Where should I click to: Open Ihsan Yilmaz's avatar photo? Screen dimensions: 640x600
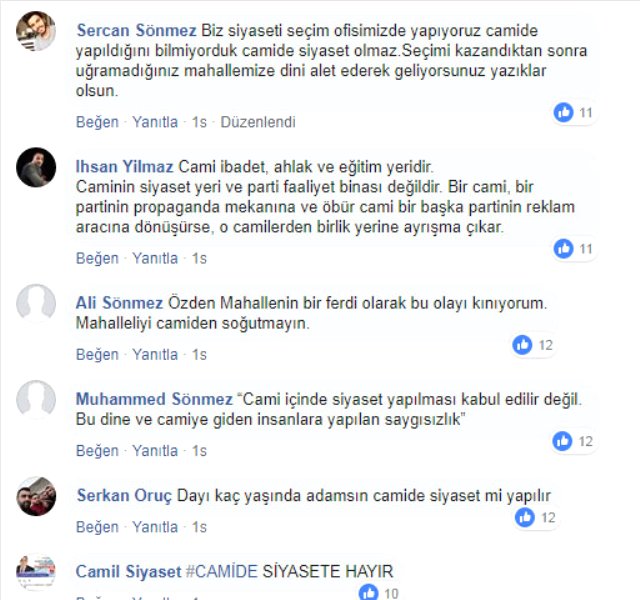tap(36, 167)
